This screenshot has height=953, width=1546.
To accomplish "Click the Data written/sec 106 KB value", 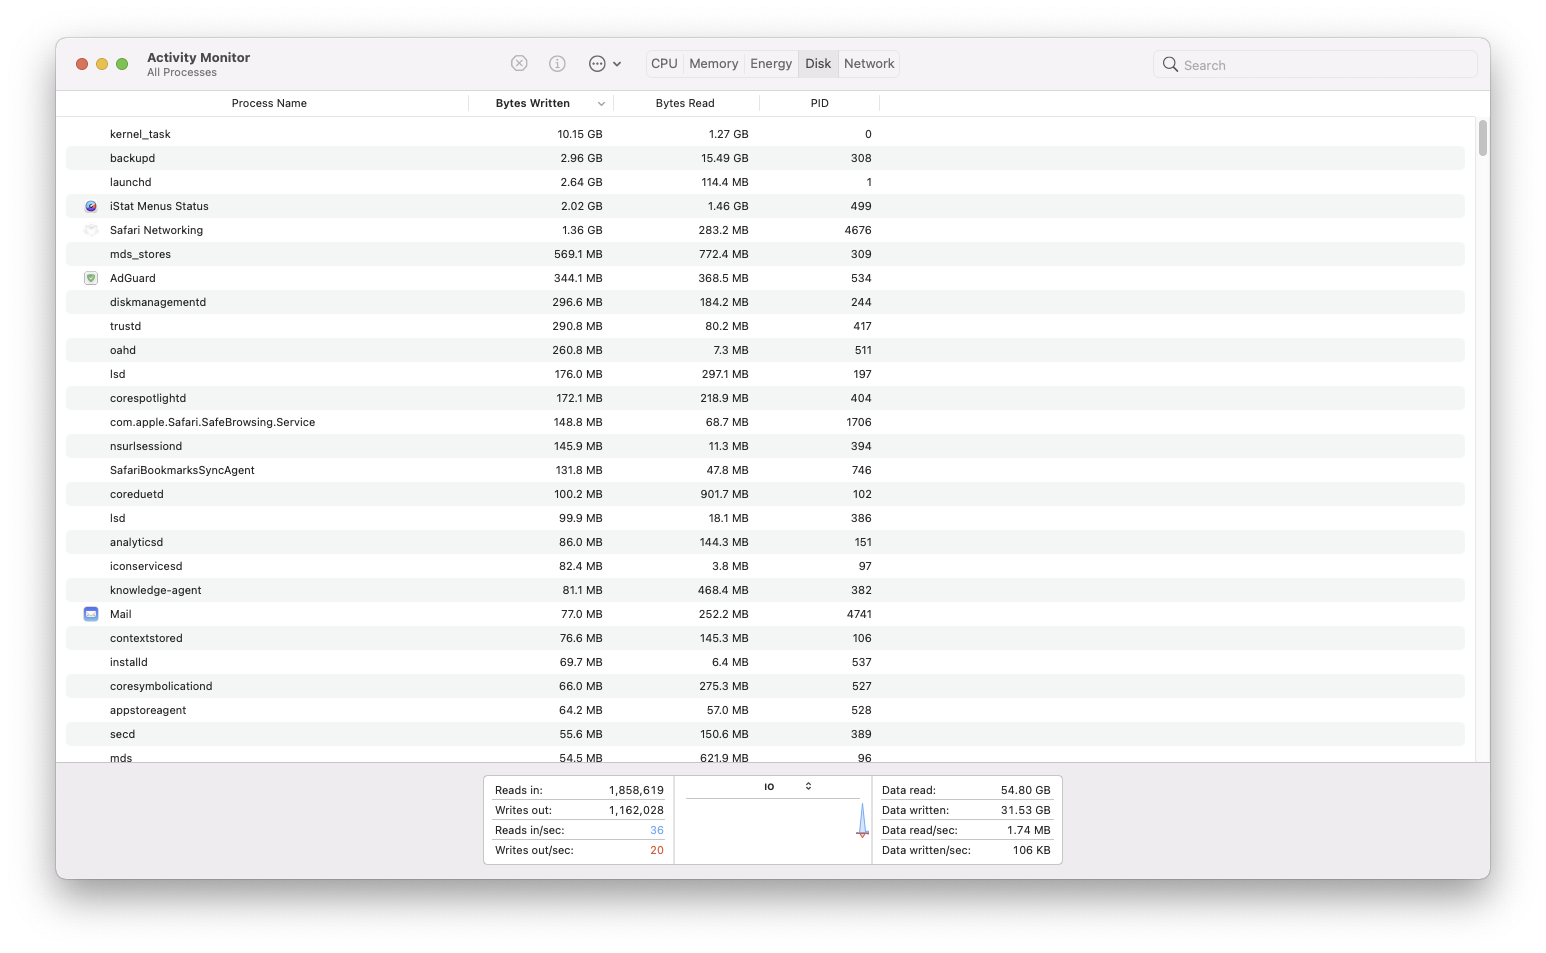I will pyautogui.click(x=1032, y=850).
